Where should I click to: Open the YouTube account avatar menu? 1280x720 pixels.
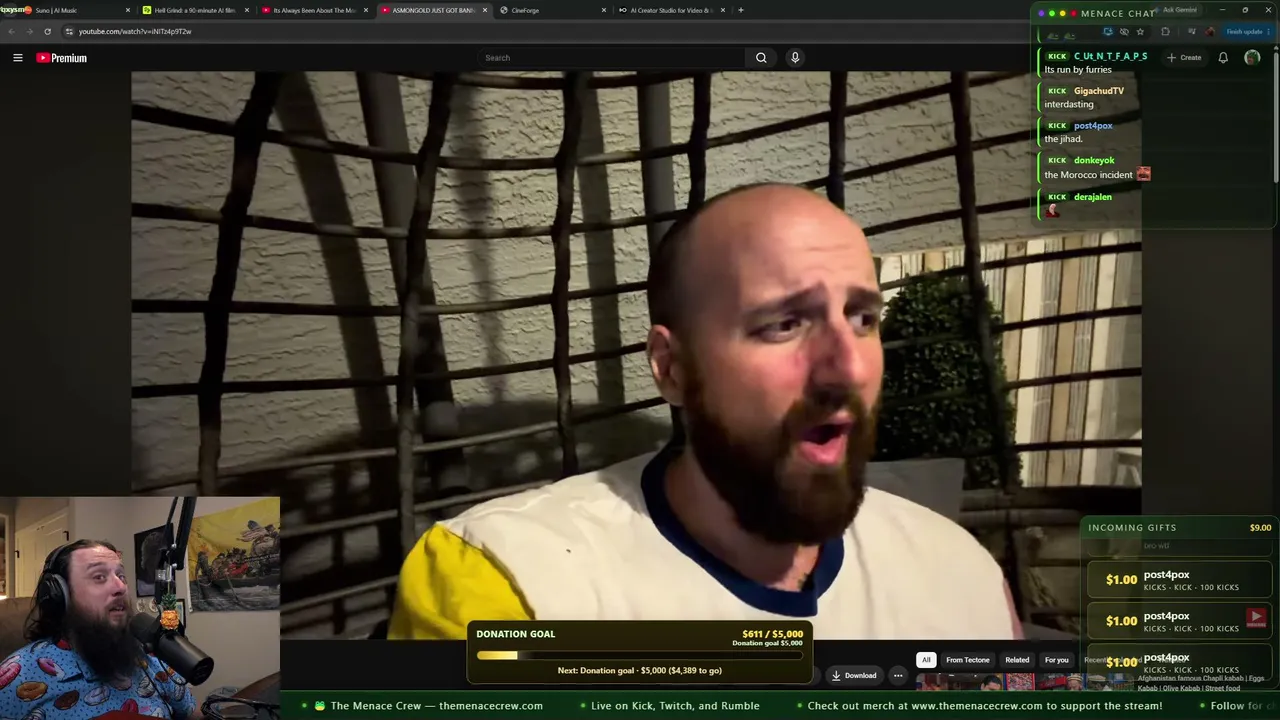(x=1252, y=58)
